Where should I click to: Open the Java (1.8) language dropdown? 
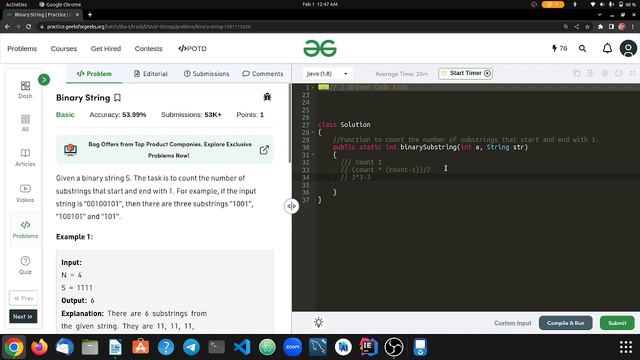click(327, 74)
